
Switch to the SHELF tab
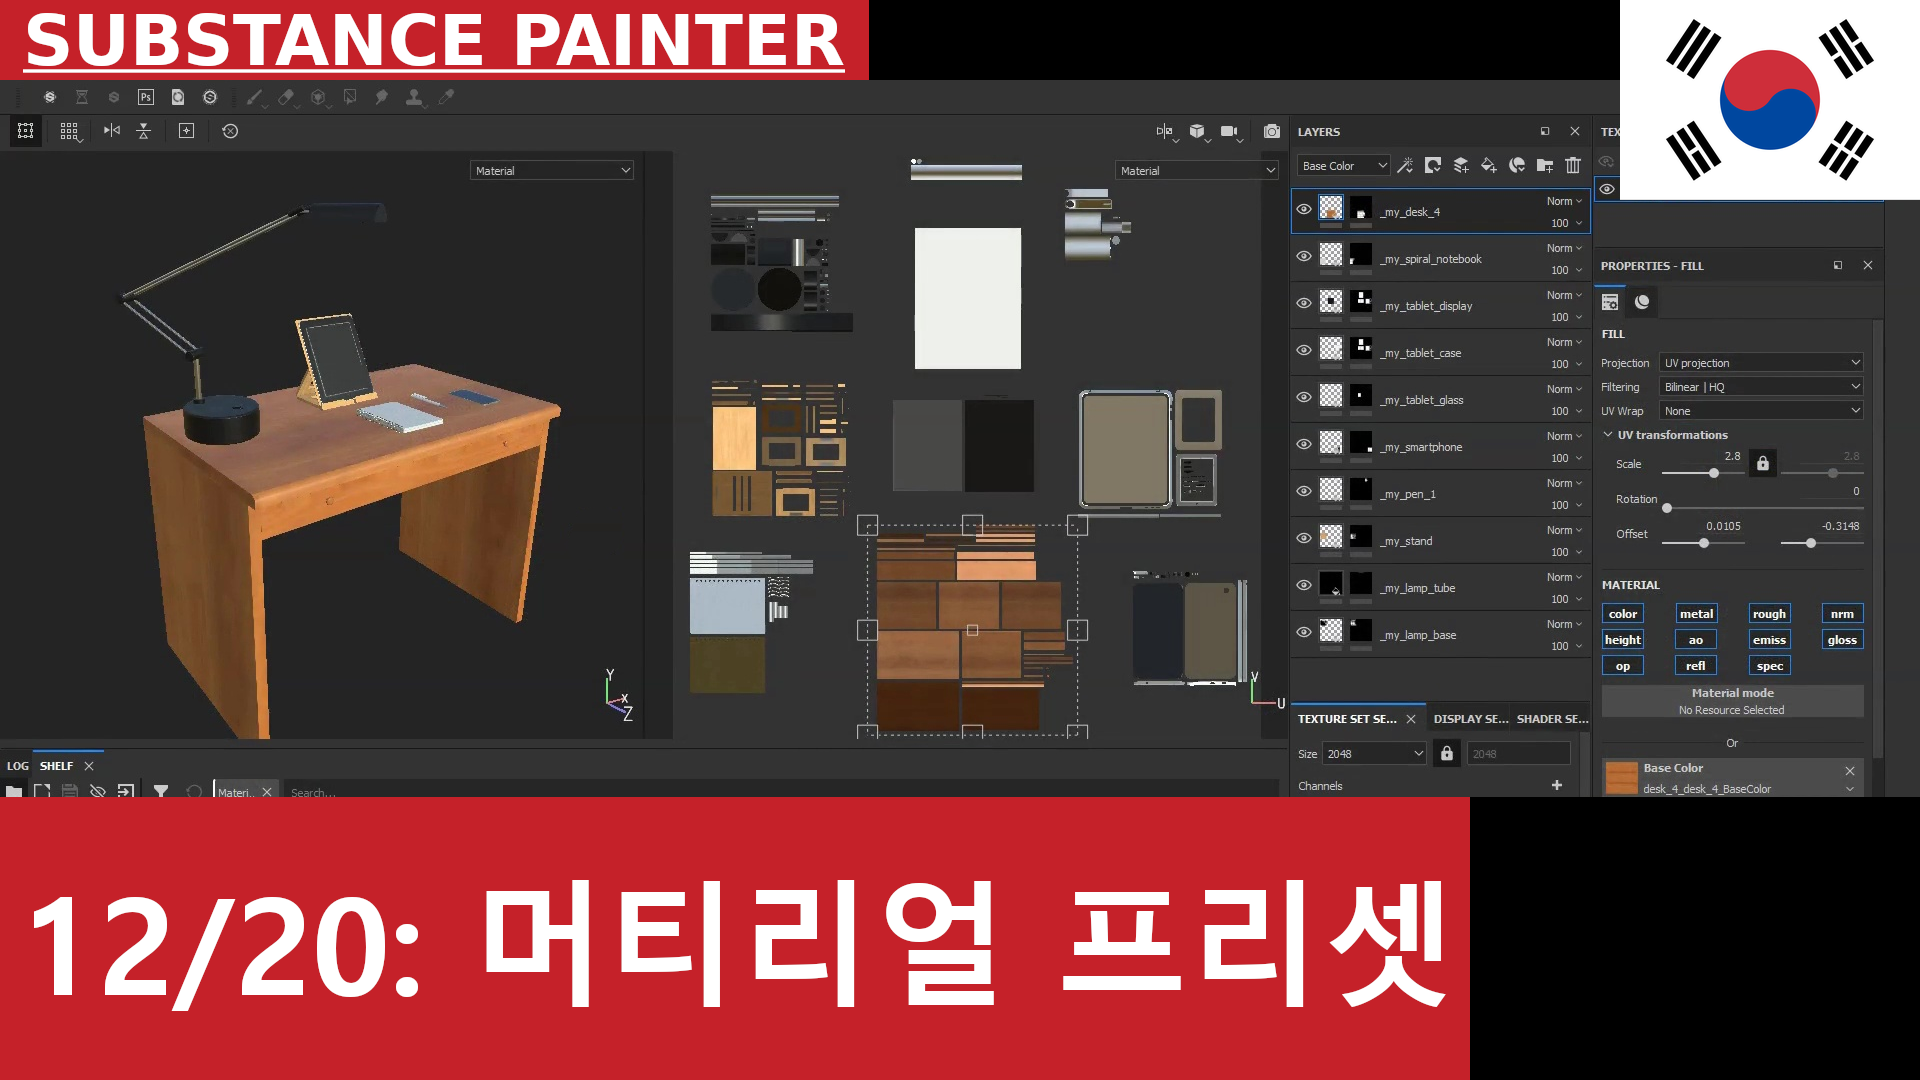(56, 766)
